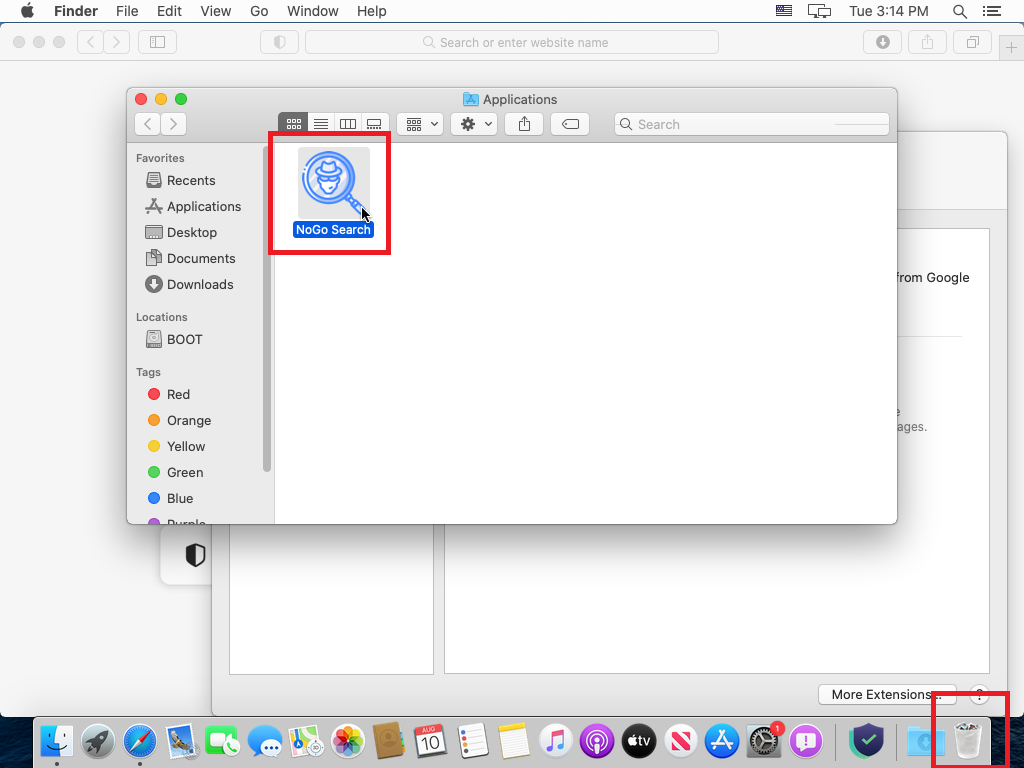Click the Safari address search field
The width and height of the screenshot is (1024, 768).
coord(512,42)
